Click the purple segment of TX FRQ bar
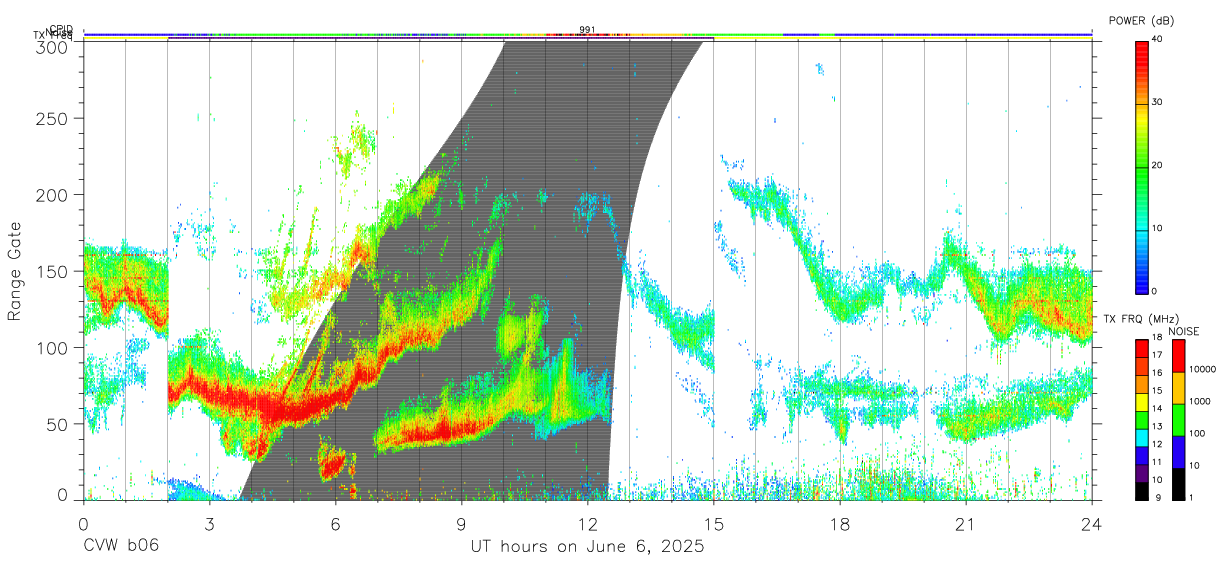This screenshot has height=567, width=1228. [x=1142, y=474]
